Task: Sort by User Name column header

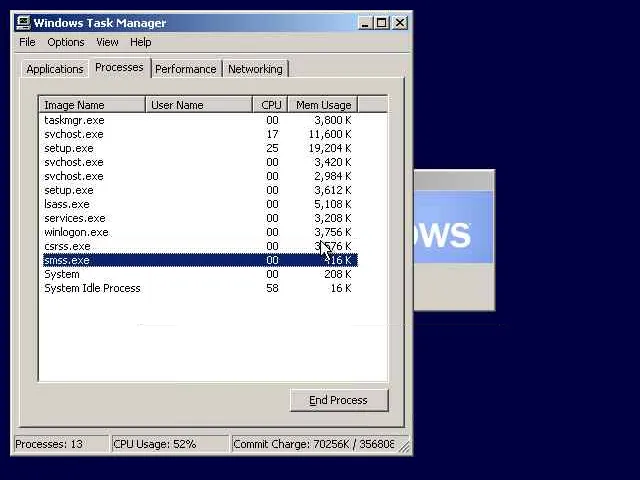Action: pyautogui.click(x=199, y=105)
